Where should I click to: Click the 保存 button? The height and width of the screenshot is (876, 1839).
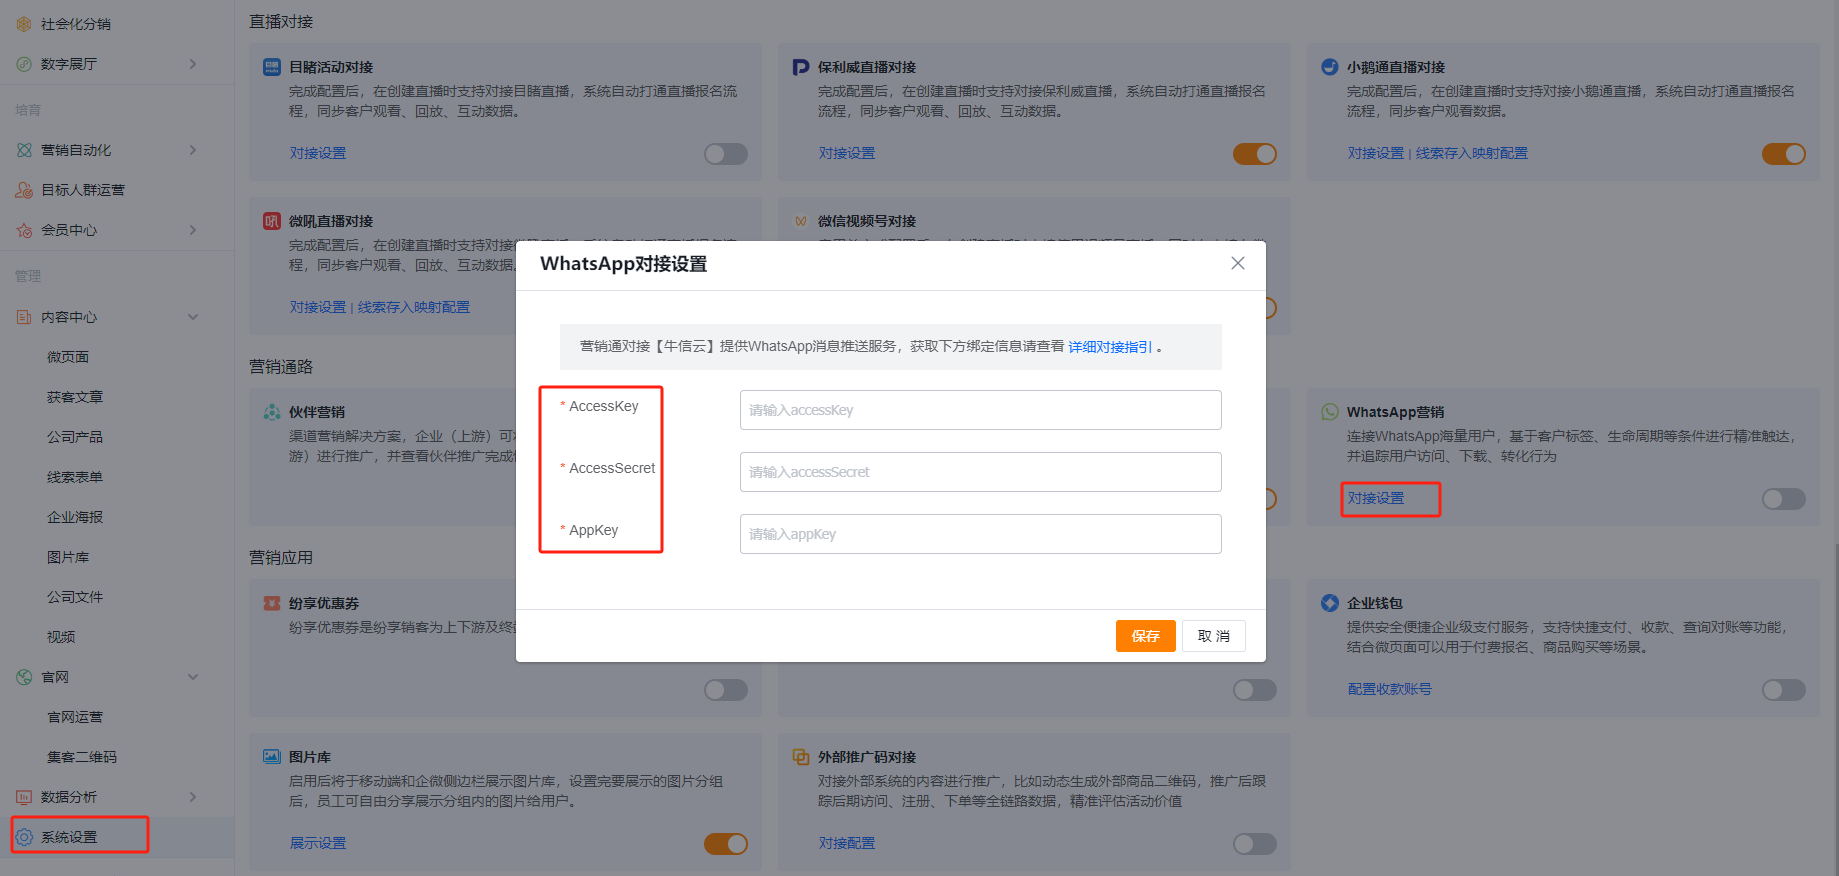click(x=1146, y=636)
